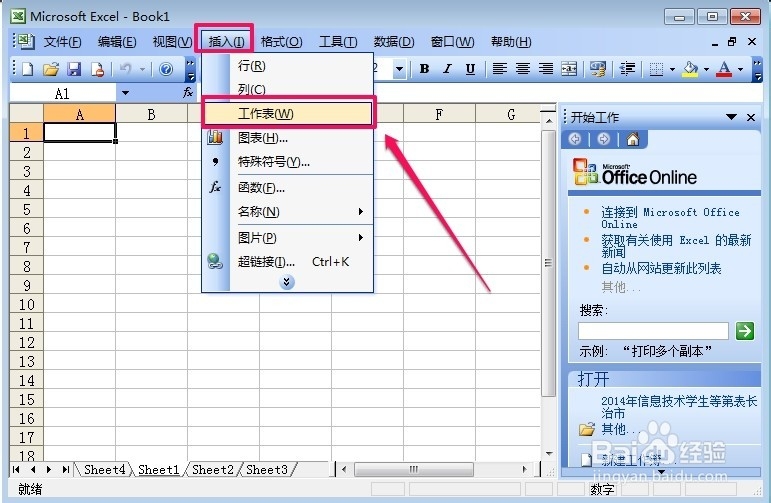Choose 行(R) from Insert menu

pyautogui.click(x=288, y=66)
